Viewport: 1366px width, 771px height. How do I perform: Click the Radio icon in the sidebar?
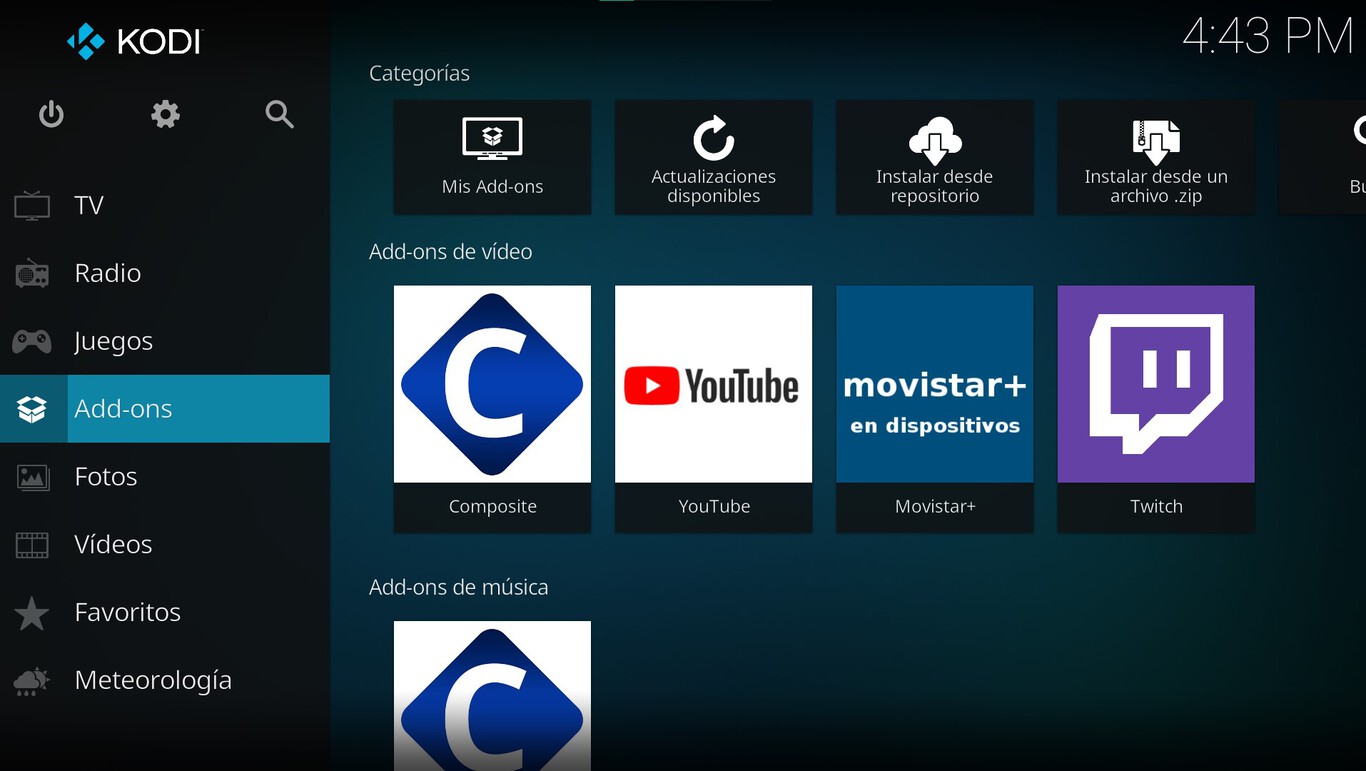click(33, 272)
